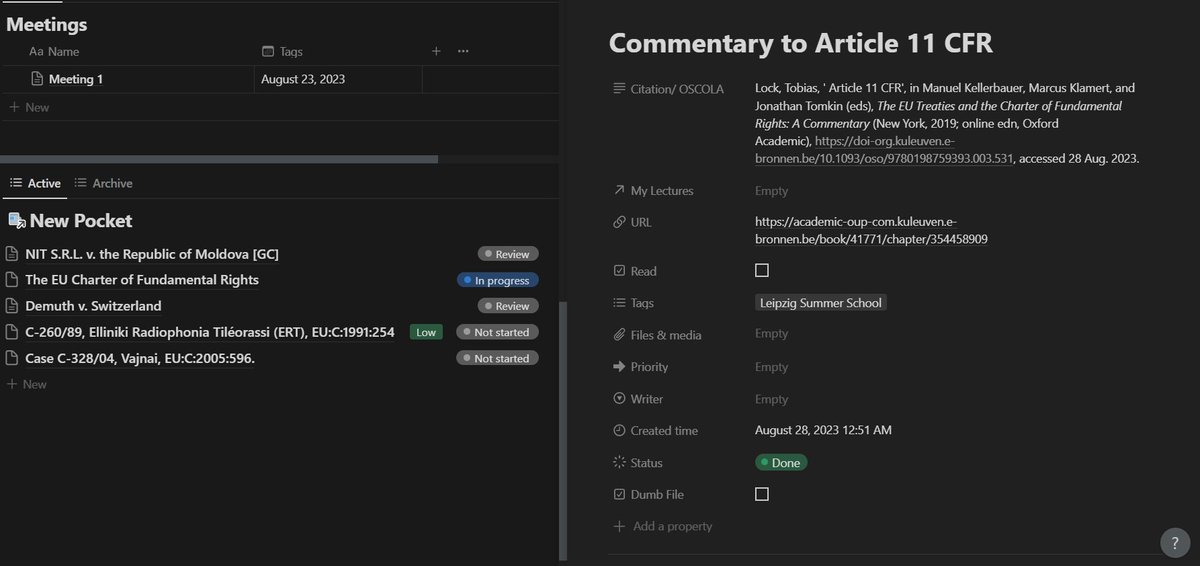
Task: Click page icon of EU Charter entry
Action: (12, 280)
